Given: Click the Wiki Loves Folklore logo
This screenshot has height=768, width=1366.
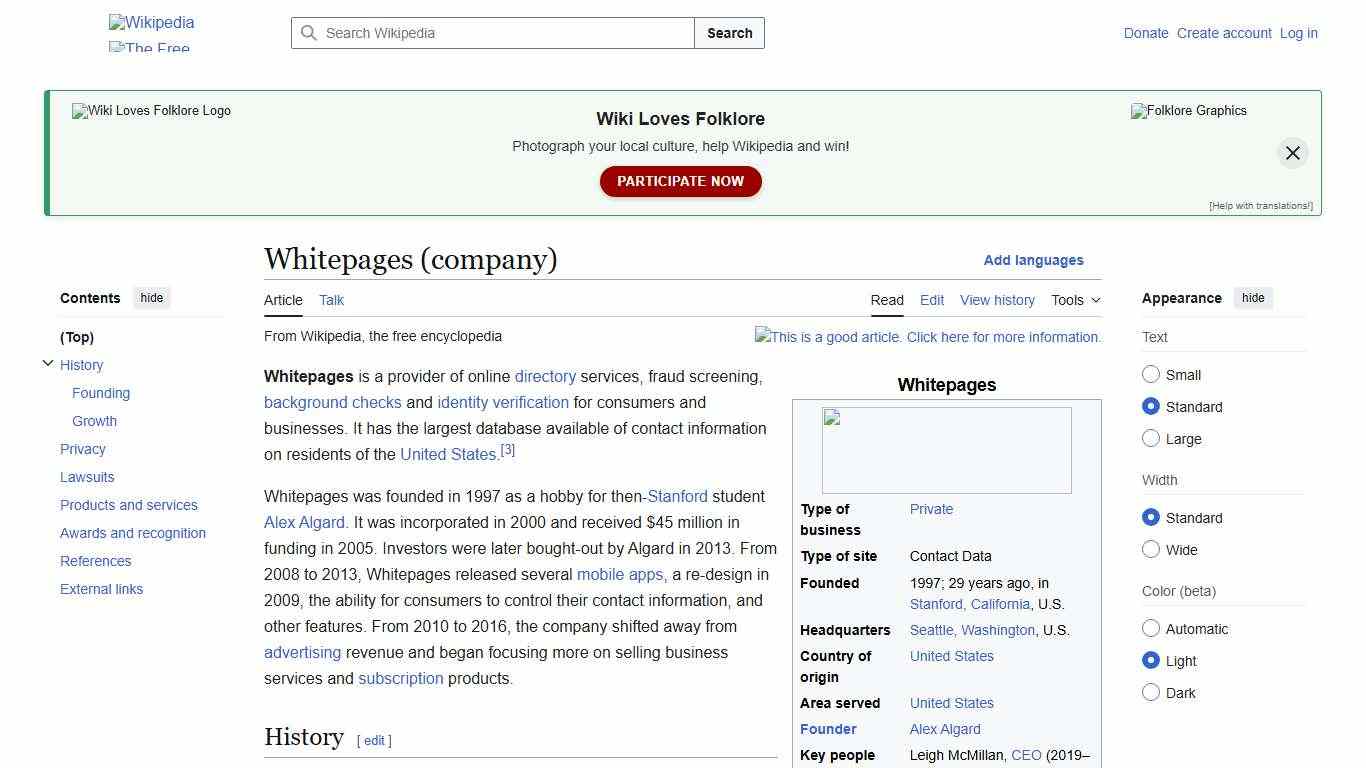Looking at the screenshot, I should tap(150, 111).
